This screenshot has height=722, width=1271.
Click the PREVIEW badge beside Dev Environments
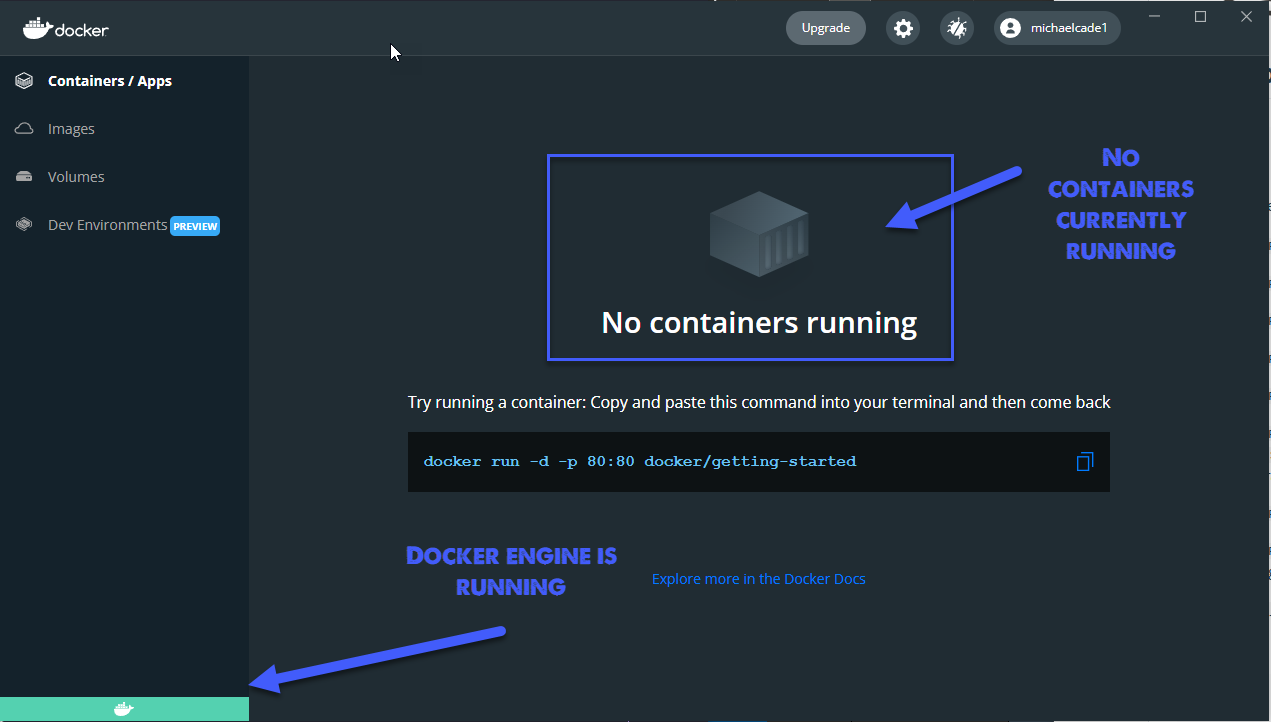point(195,226)
